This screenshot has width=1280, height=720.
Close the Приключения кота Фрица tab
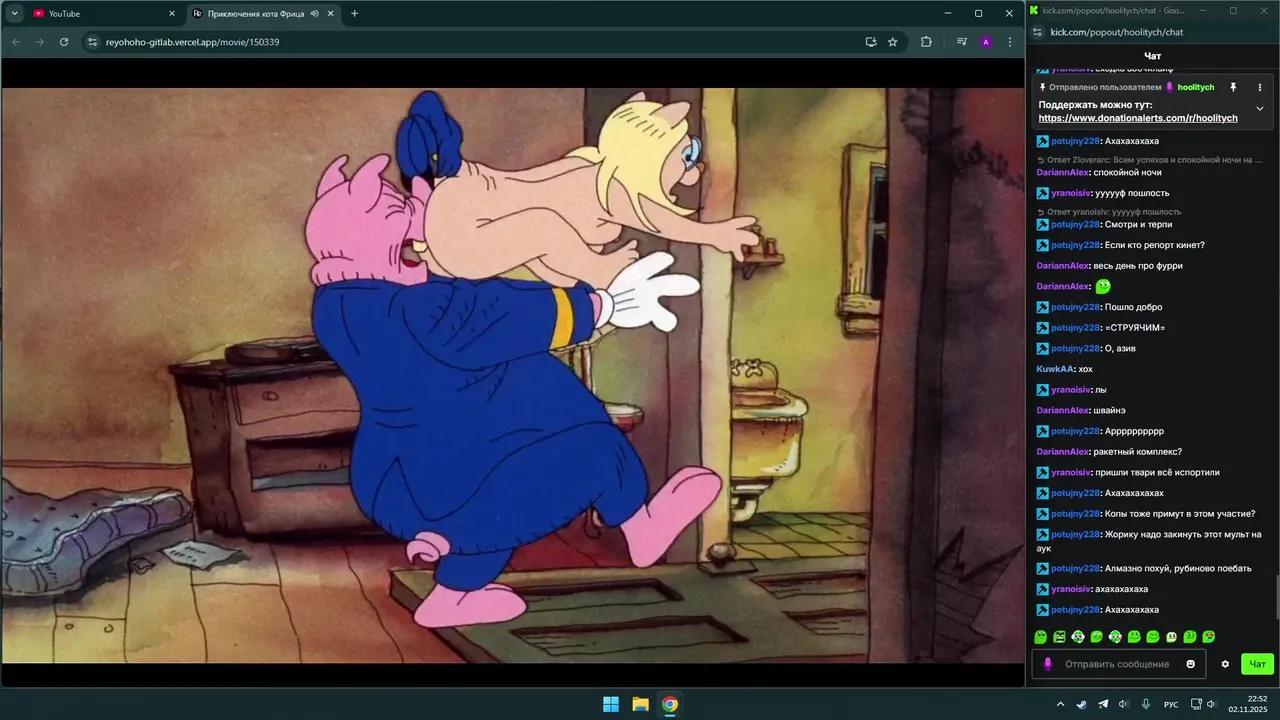[x=330, y=14]
